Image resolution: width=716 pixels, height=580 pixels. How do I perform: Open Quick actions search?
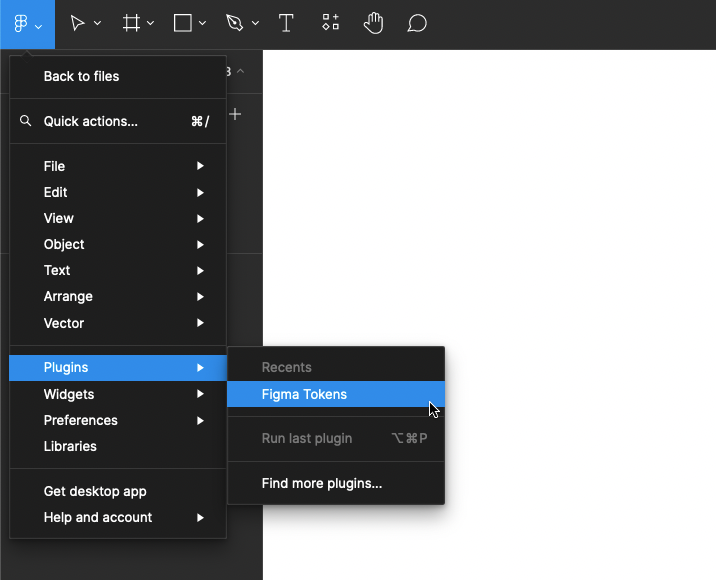tap(118, 121)
